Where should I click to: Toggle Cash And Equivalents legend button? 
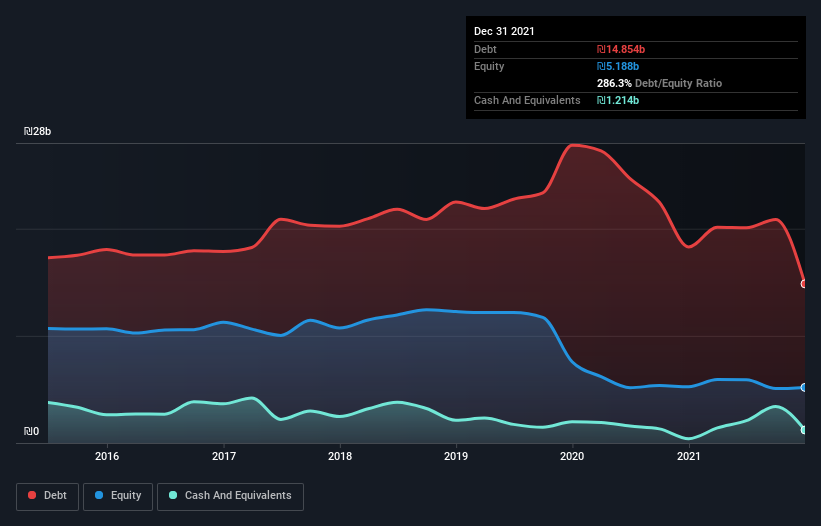click(x=230, y=496)
